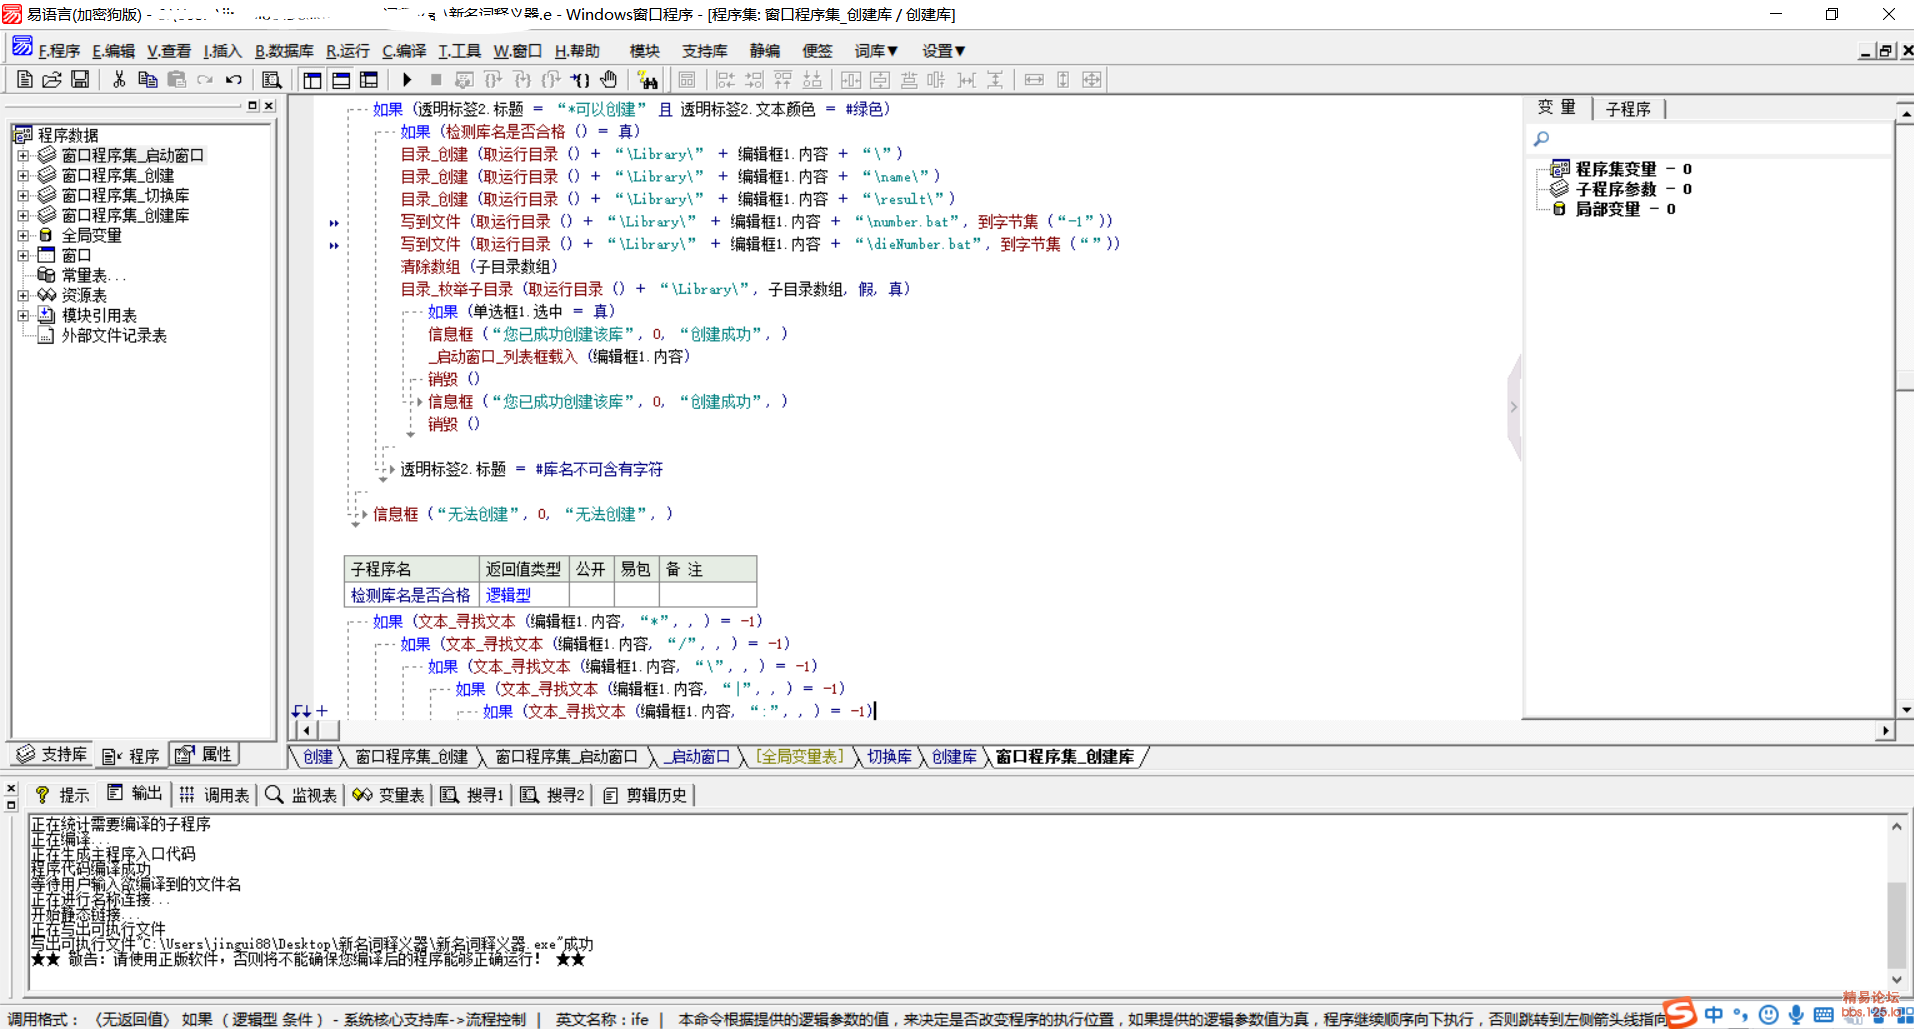Open the 变量表 tab
This screenshot has width=1914, height=1029.
pos(388,794)
